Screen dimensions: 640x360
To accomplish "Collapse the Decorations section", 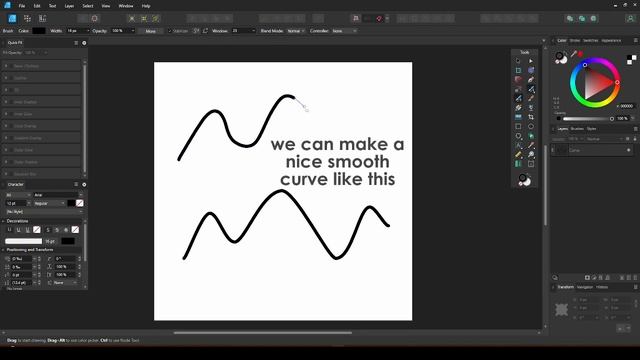I will pos(4,221).
